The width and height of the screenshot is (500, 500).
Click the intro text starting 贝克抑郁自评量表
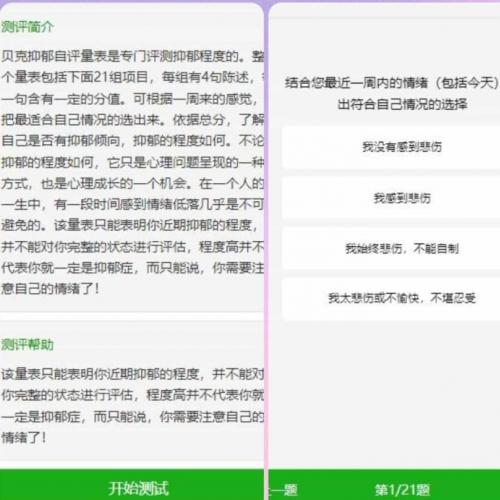coord(132,172)
